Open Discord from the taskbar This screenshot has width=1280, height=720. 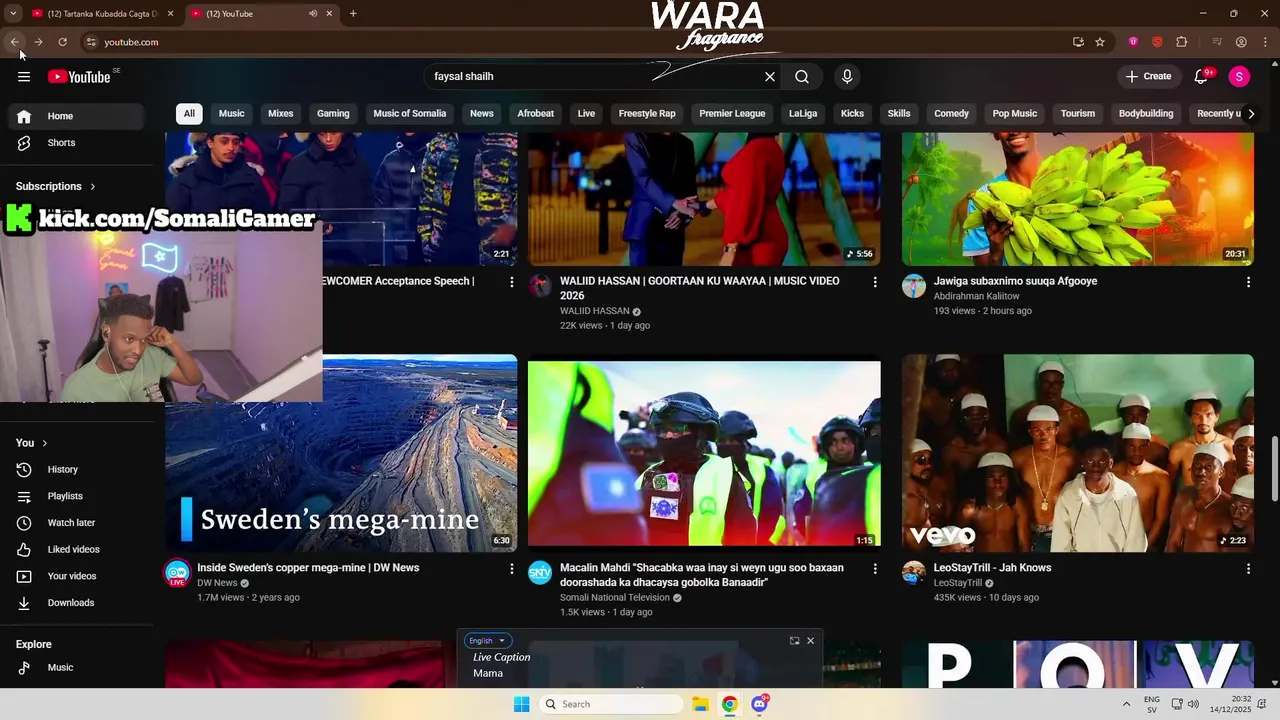click(x=760, y=704)
